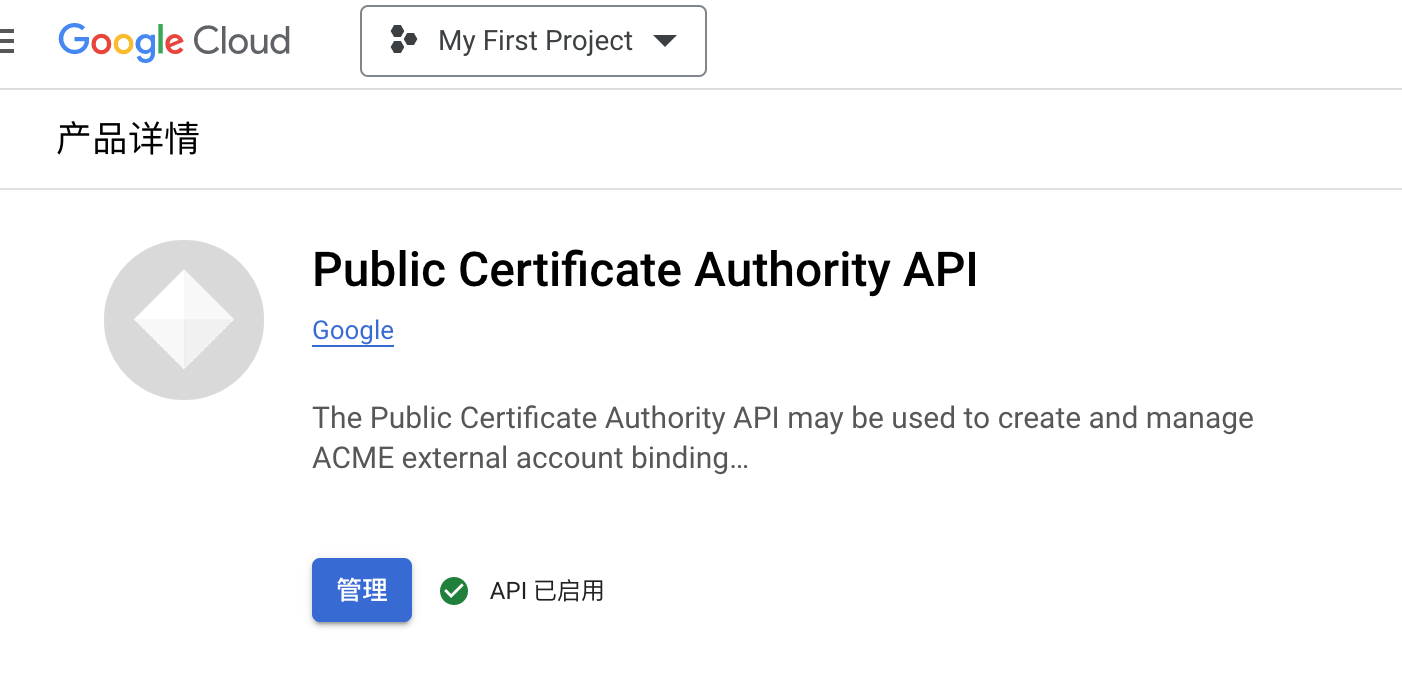
Task: Click the ACME external account binding text
Action: click(x=520, y=458)
